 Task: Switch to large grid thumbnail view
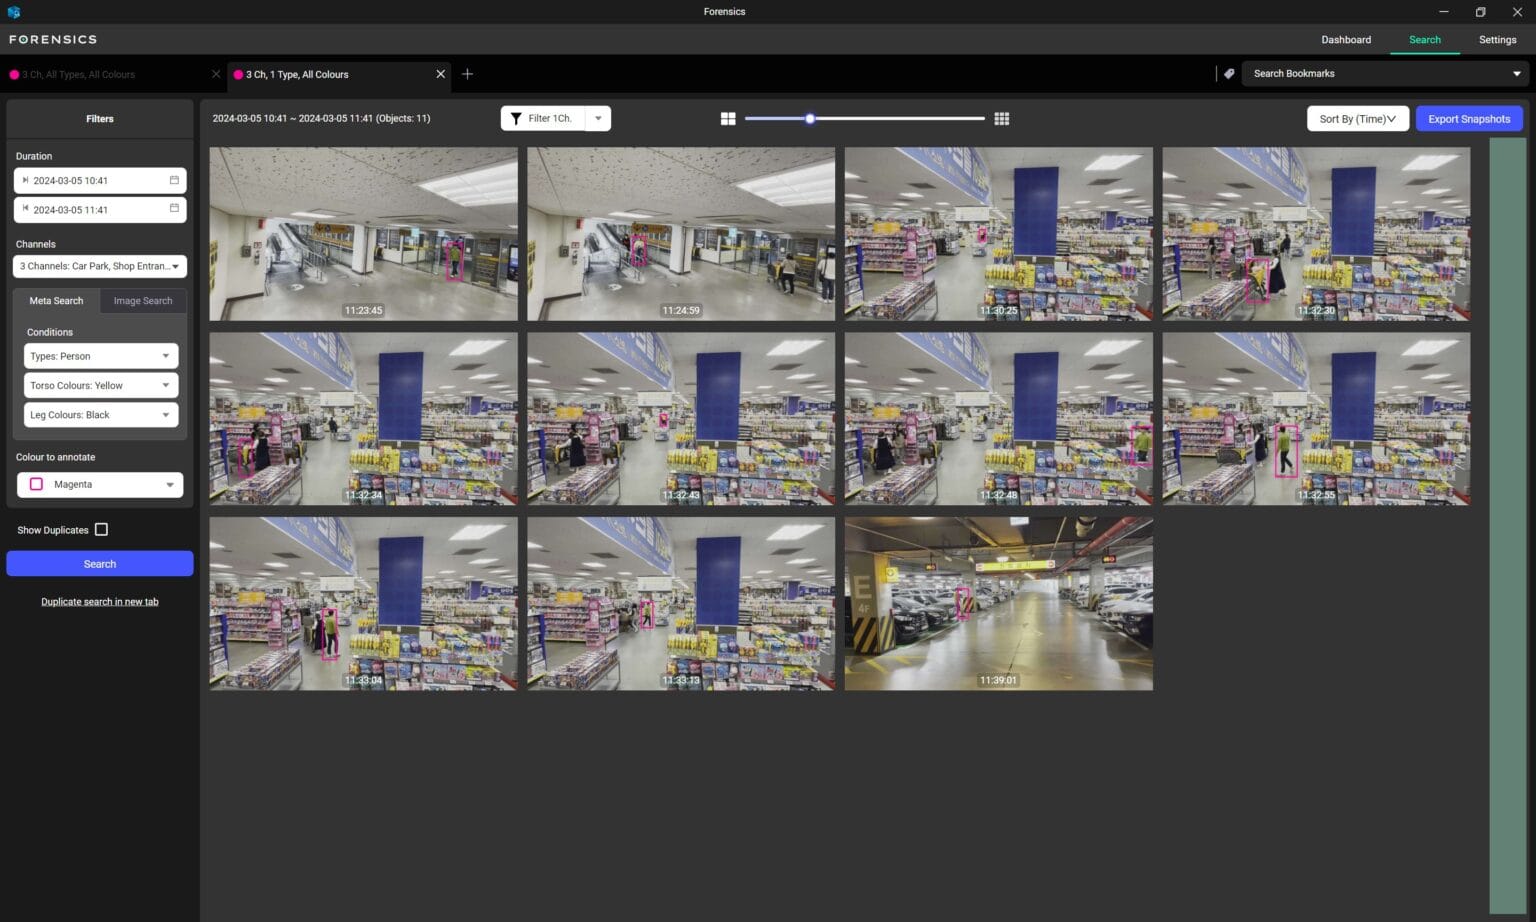(x=728, y=118)
